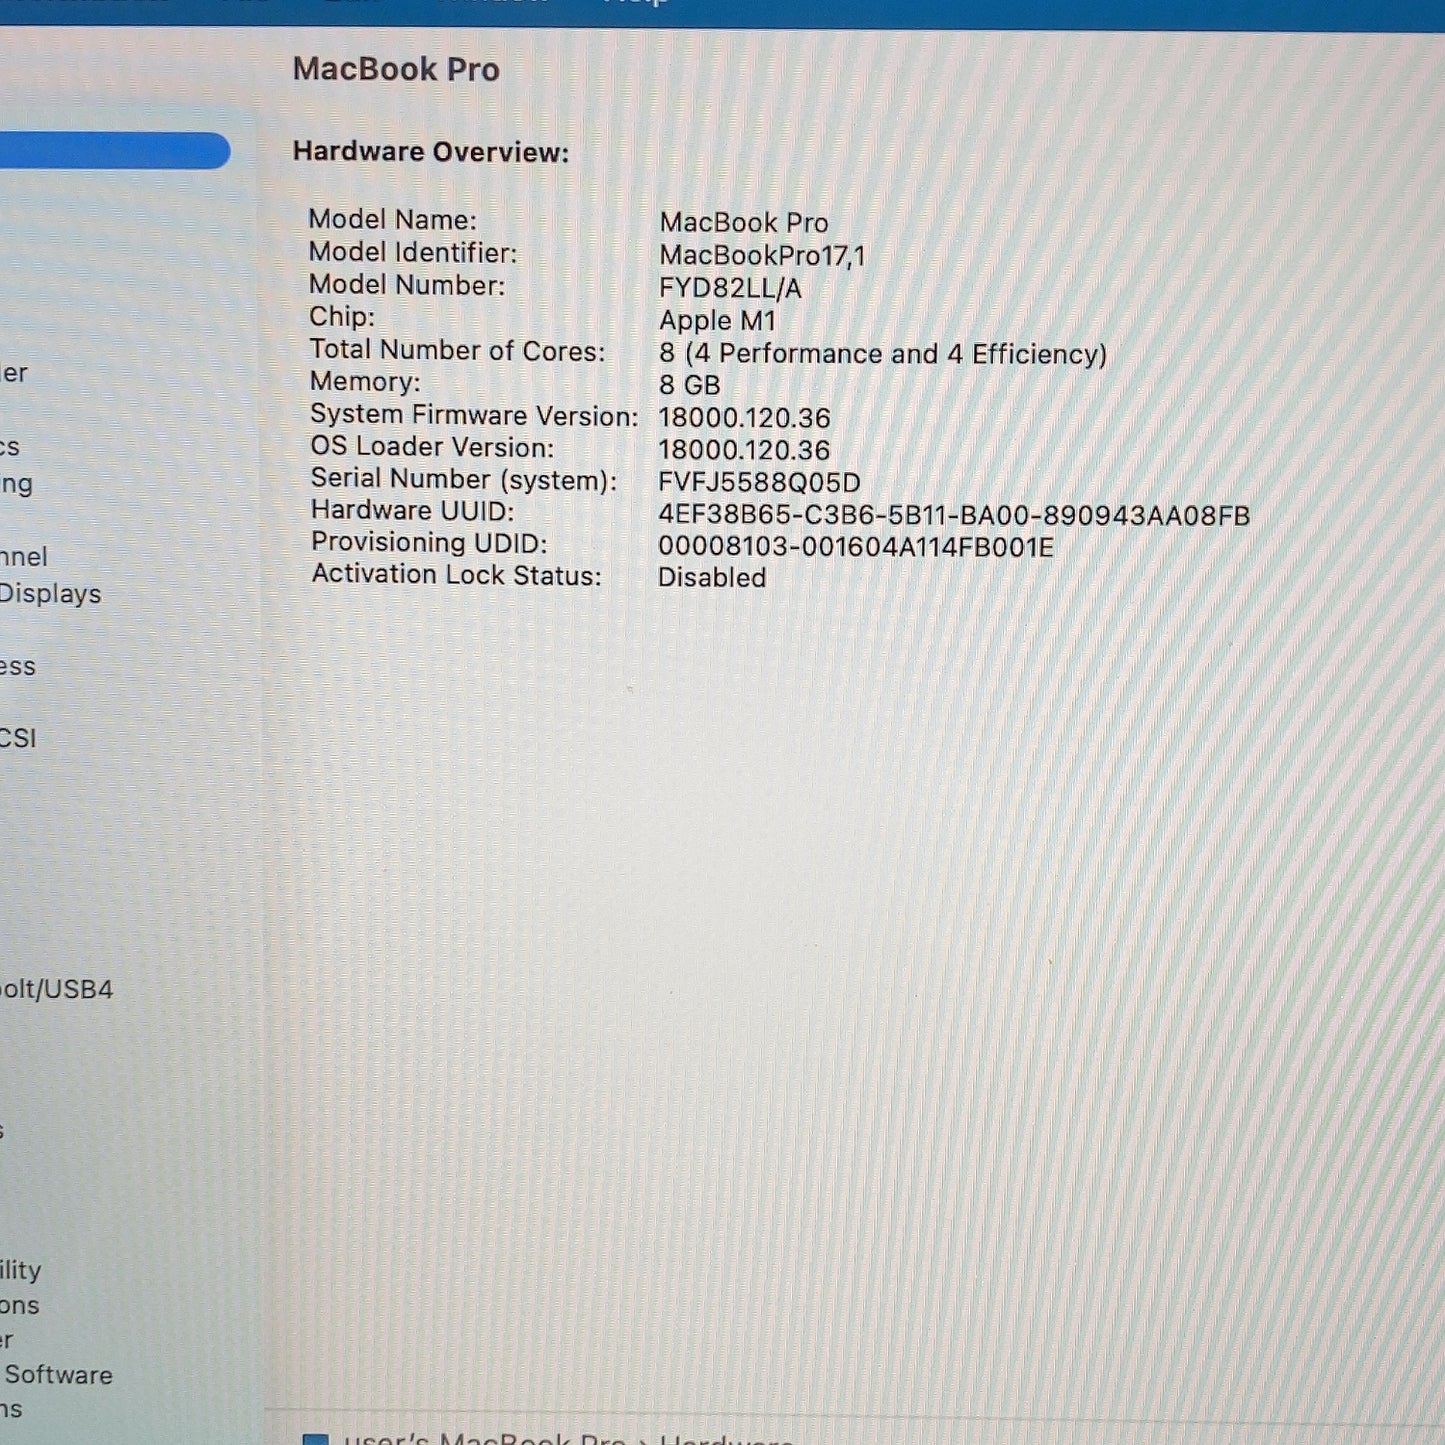
Task: Click the 'Model Number:' label
Action: [407, 285]
